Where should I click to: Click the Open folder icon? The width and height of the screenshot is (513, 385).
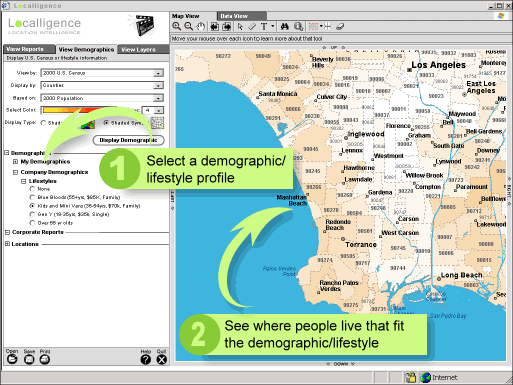(x=12, y=359)
